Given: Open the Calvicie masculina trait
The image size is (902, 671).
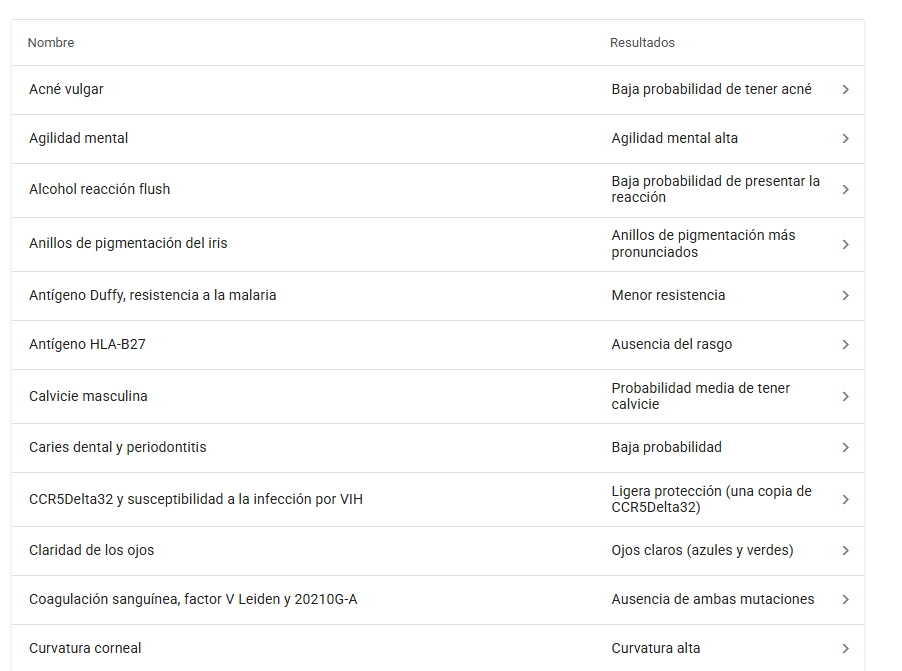Looking at the screenshot, I should click(88, 397).
